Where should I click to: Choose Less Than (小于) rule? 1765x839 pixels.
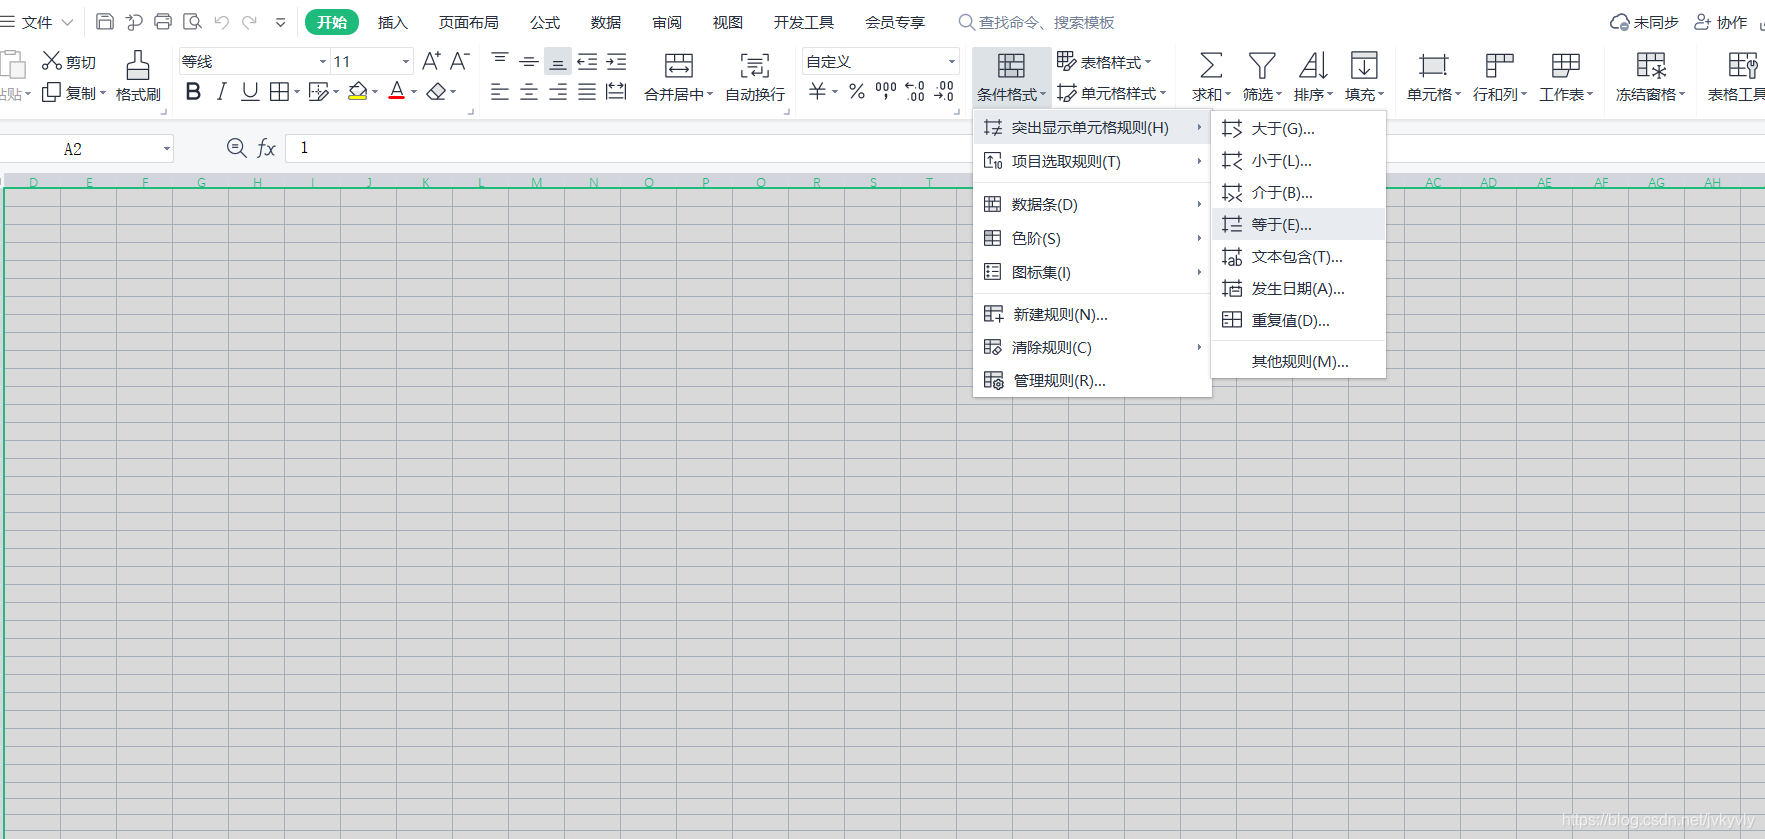(1298, 160)
